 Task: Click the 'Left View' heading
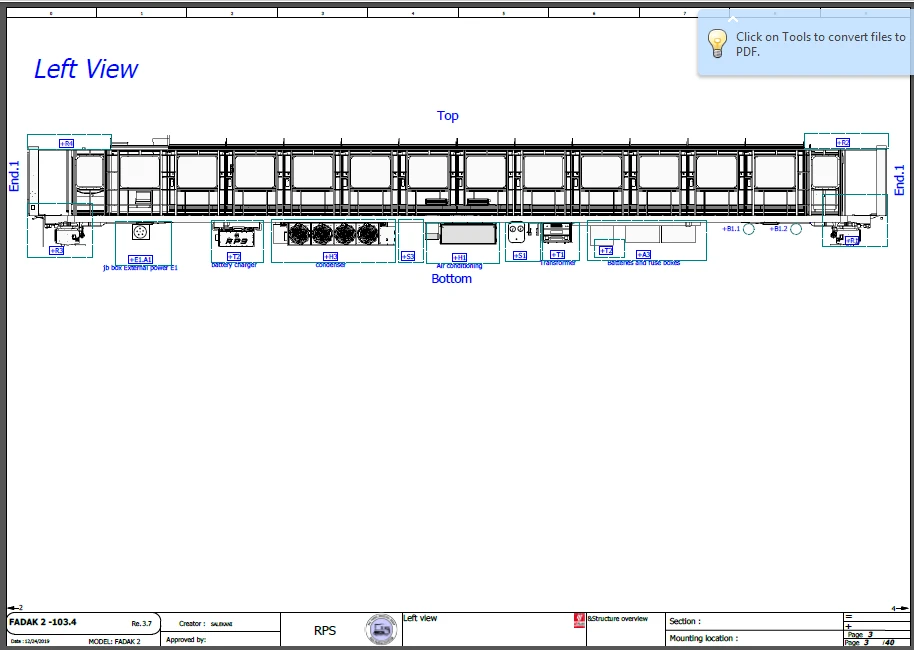(x=86, y=69)
